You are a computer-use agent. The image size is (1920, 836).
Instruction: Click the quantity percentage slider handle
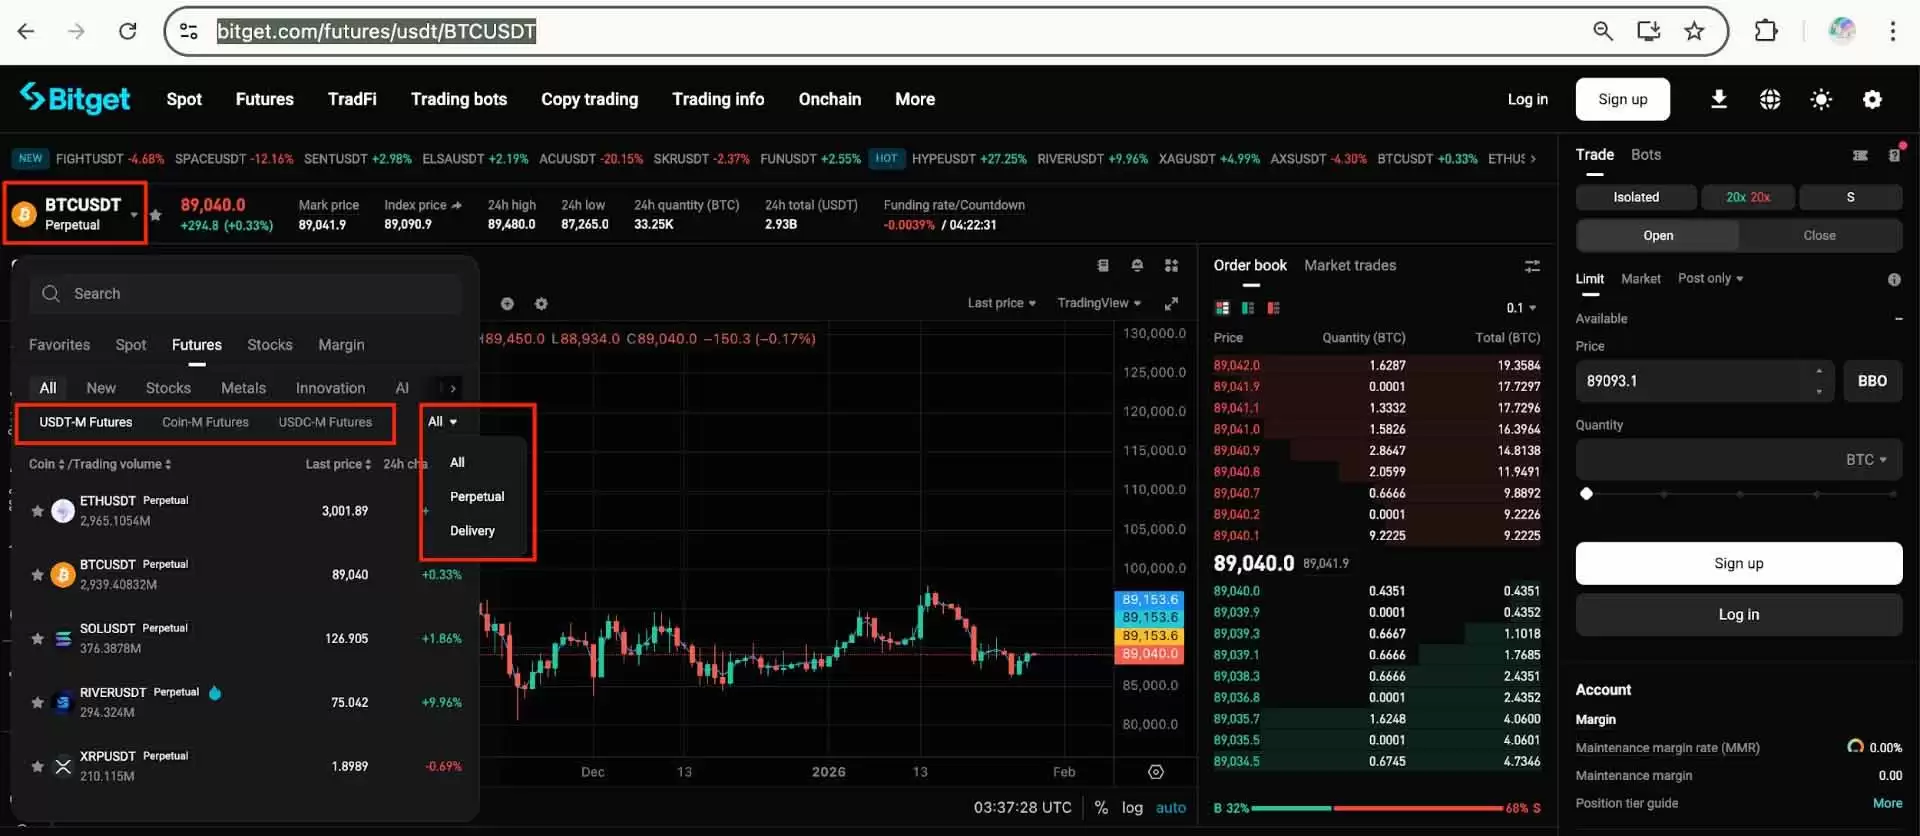(x=1586, y=494)
